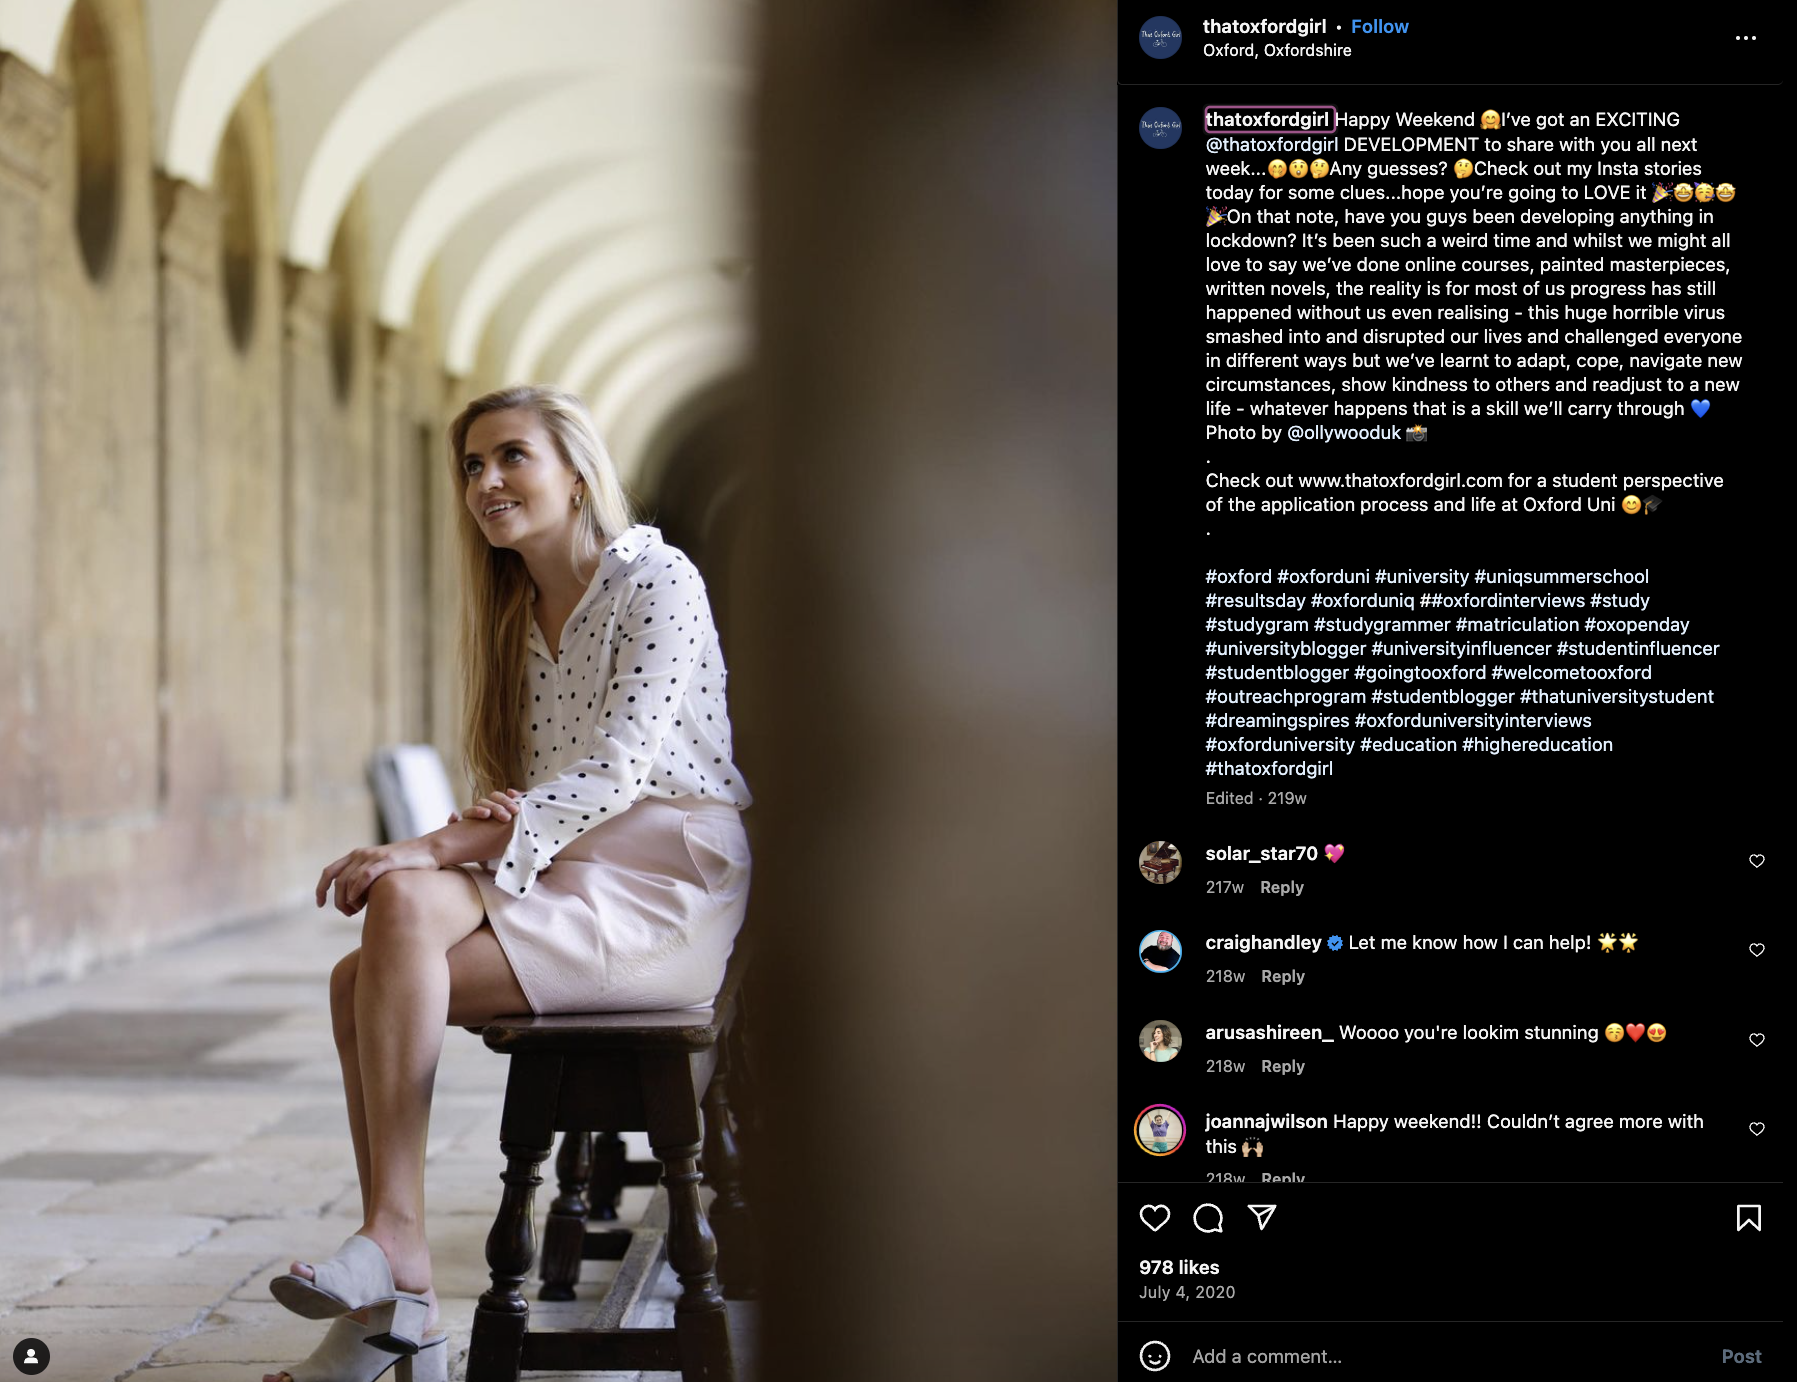Follow thatoxfordgirl
The image size is (1797, 1382).
pyautogui.click(x=1379, y=27)
